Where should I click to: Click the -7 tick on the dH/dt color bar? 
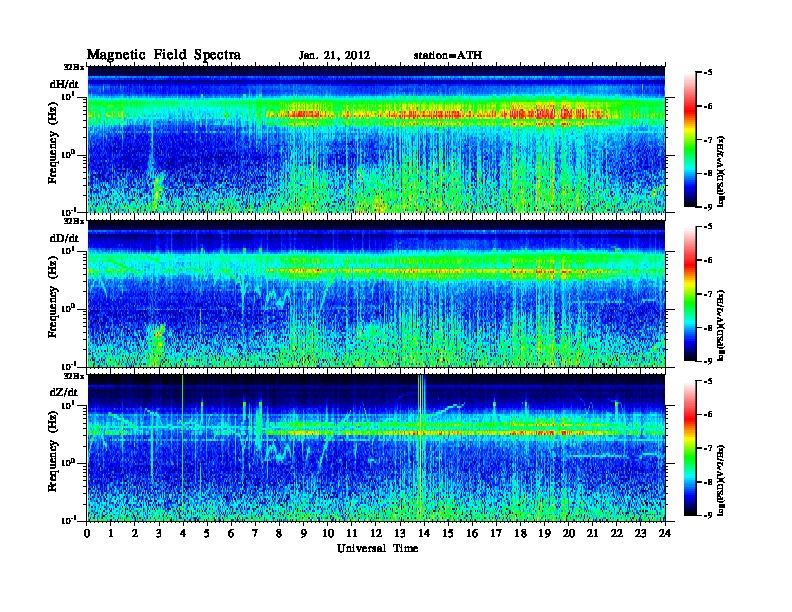[x=708, y=140]
